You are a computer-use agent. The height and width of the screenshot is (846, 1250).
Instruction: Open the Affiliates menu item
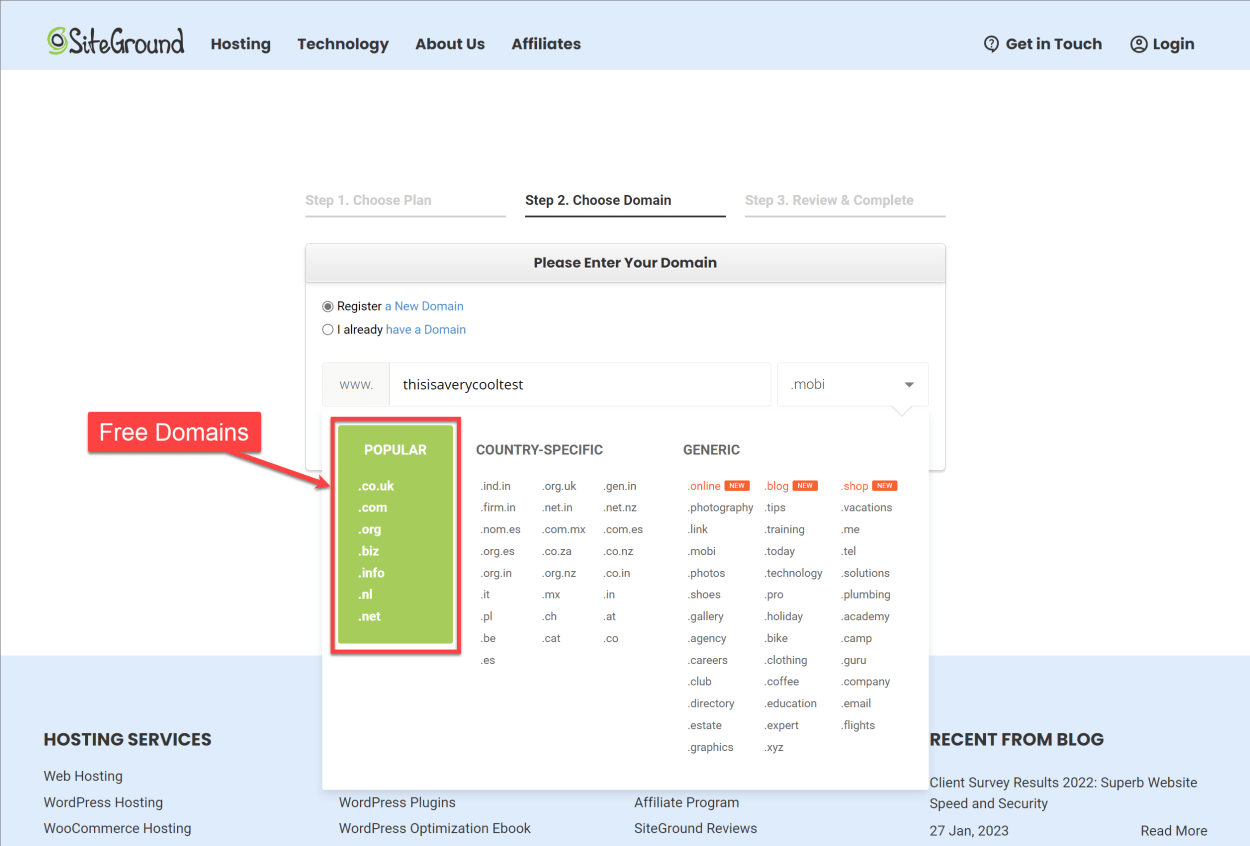pos(546,44)
